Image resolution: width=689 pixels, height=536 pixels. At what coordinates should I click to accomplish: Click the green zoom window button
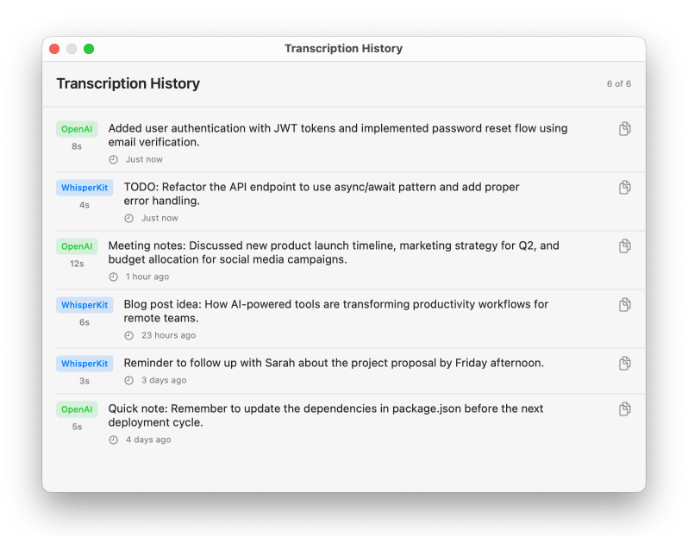click(x=89, y=49)
